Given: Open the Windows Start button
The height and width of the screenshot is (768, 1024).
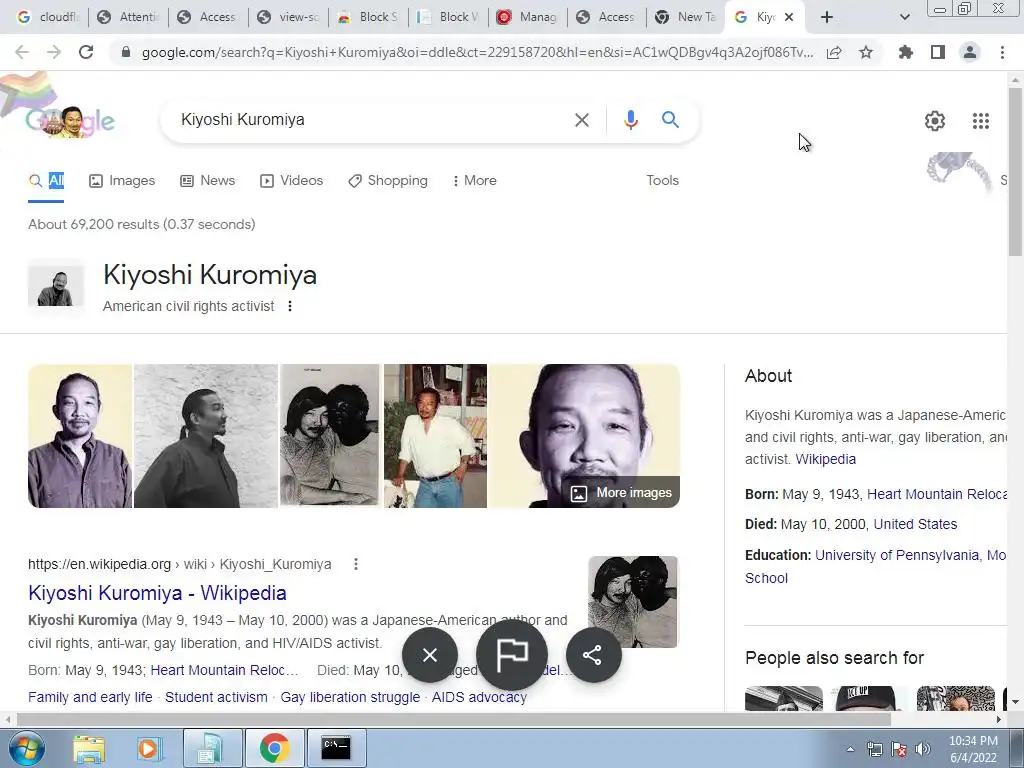Looking at the screenshot, I should click(x=27, y=748).
